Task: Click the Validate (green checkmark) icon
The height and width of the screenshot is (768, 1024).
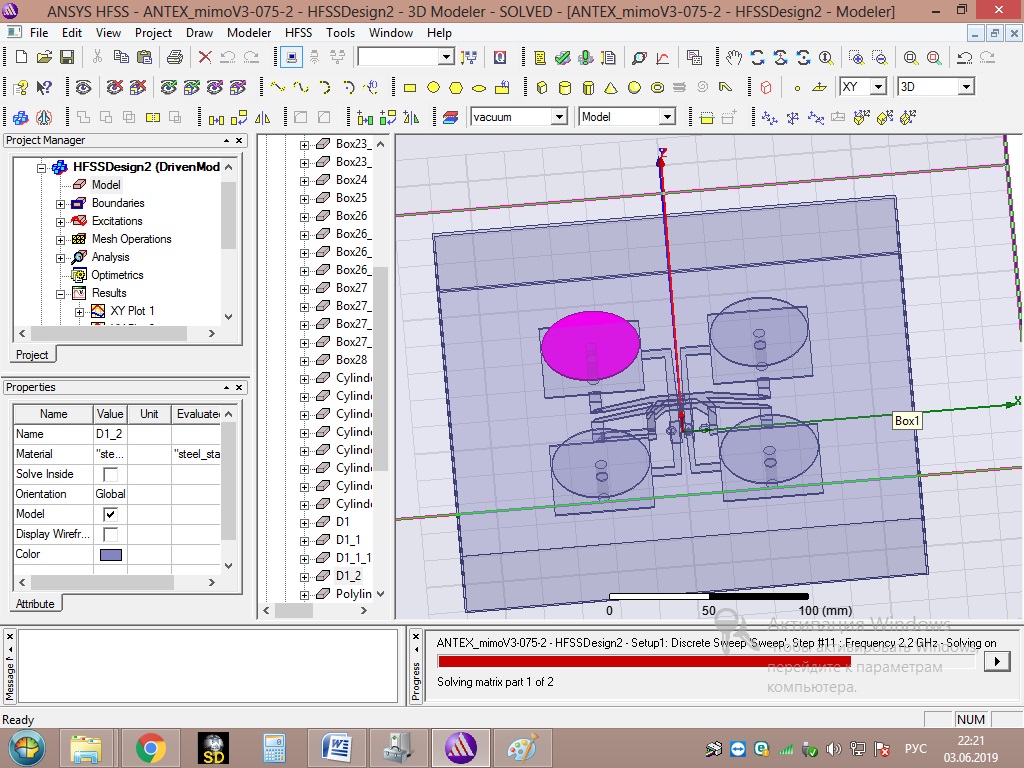Action: point(564,58)
